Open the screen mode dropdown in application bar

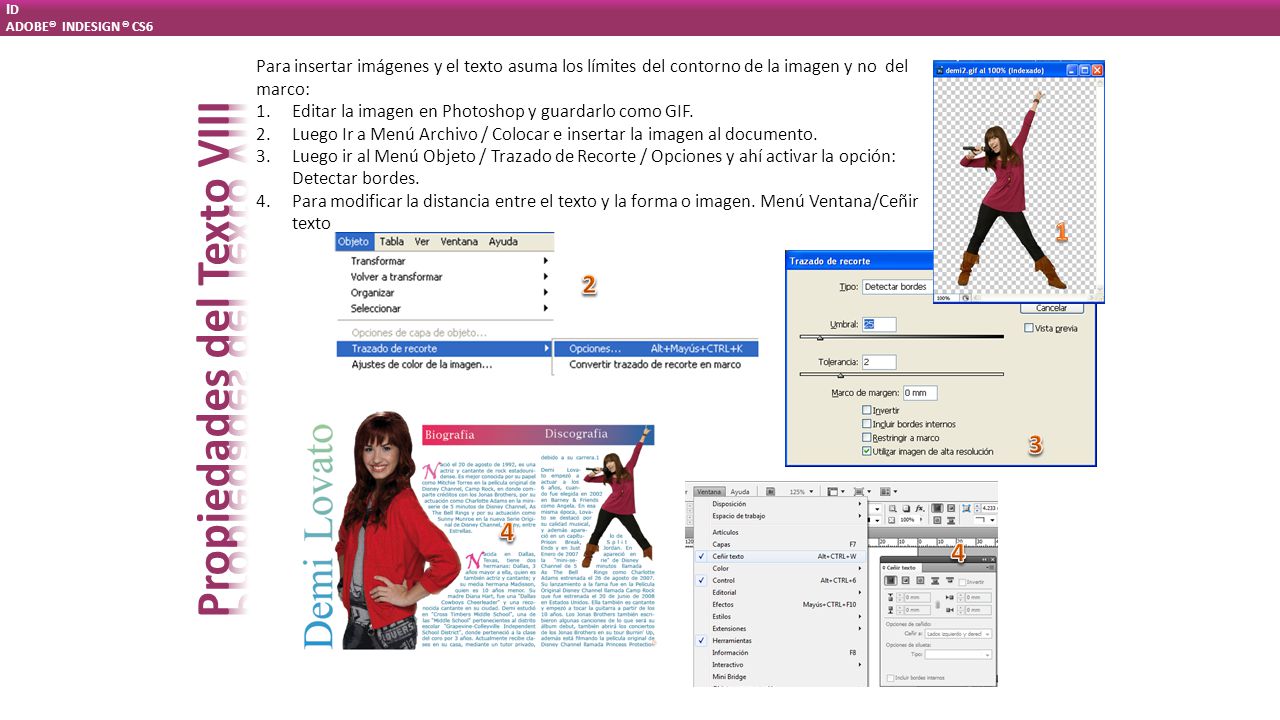tap(862, 492)
